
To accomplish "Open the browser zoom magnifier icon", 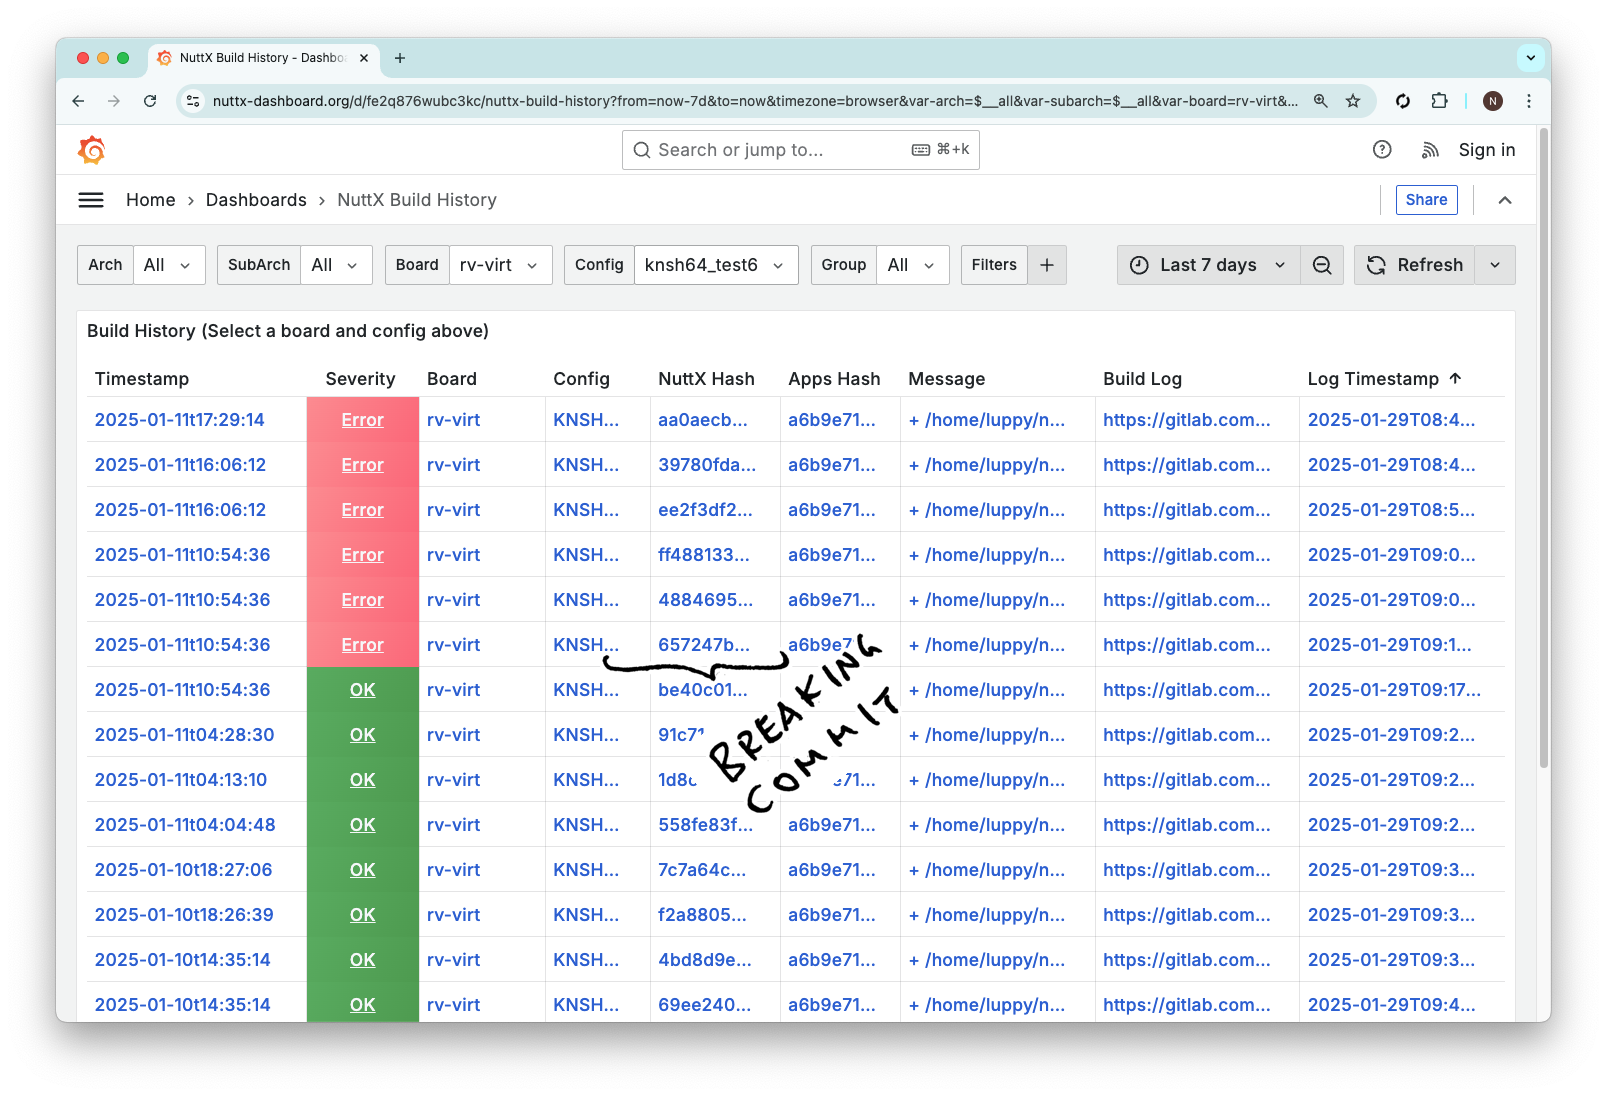I will coord(1321,101).
